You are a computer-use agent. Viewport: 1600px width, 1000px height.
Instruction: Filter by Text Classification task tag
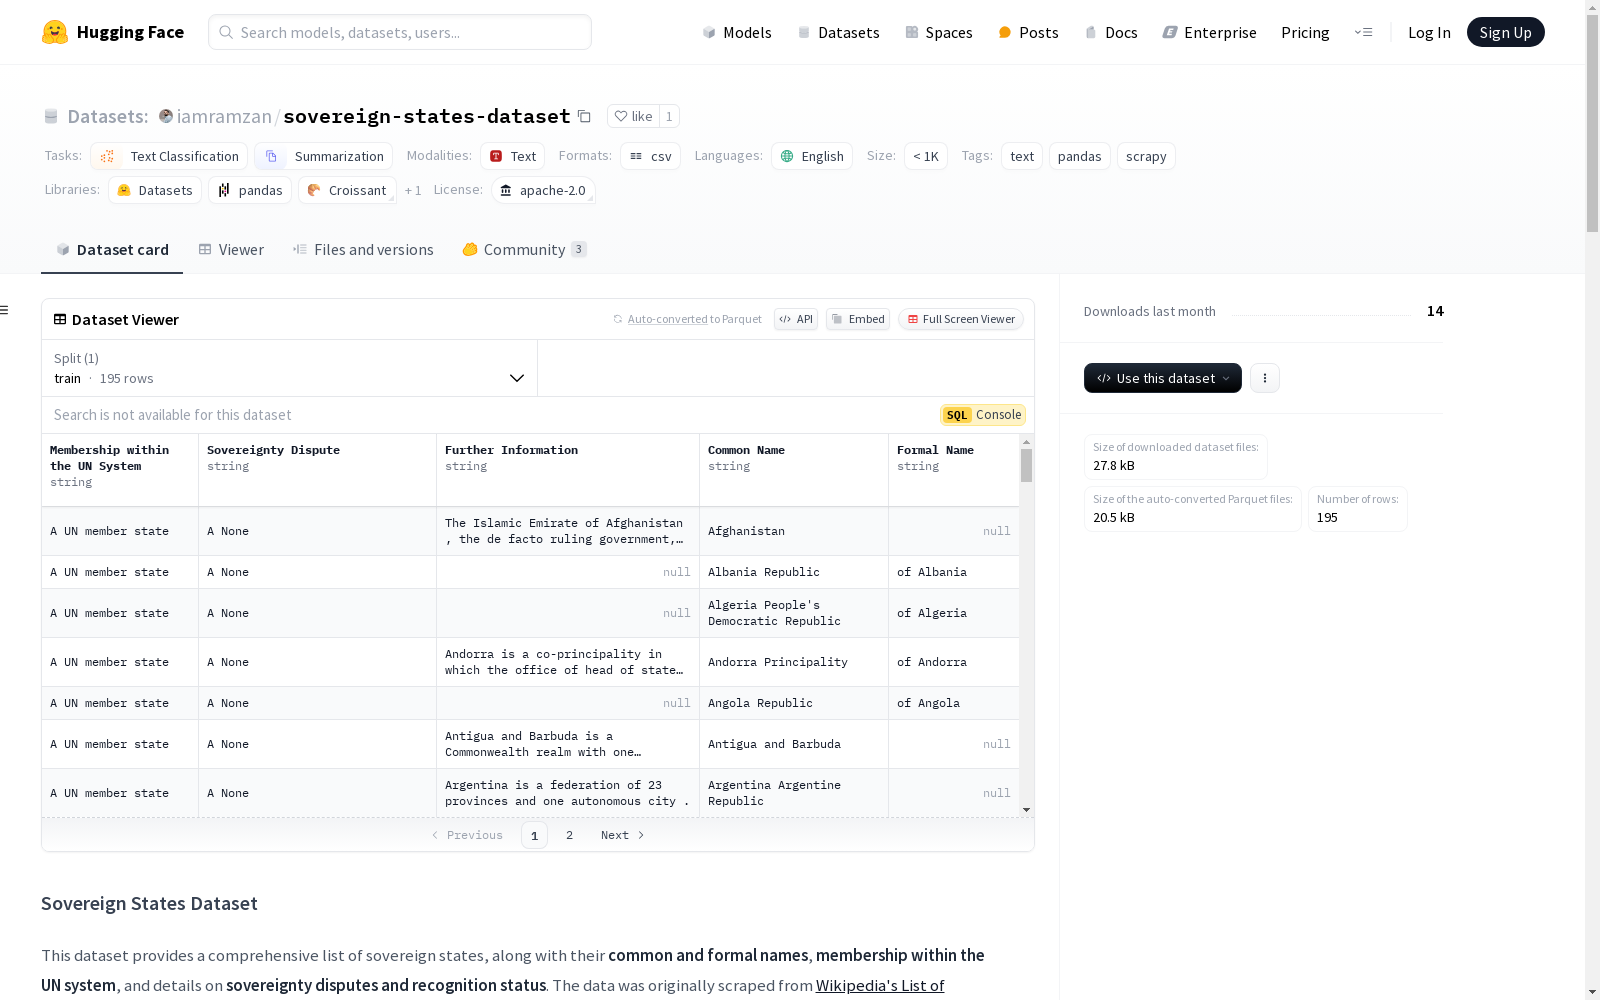coord(169,156)
